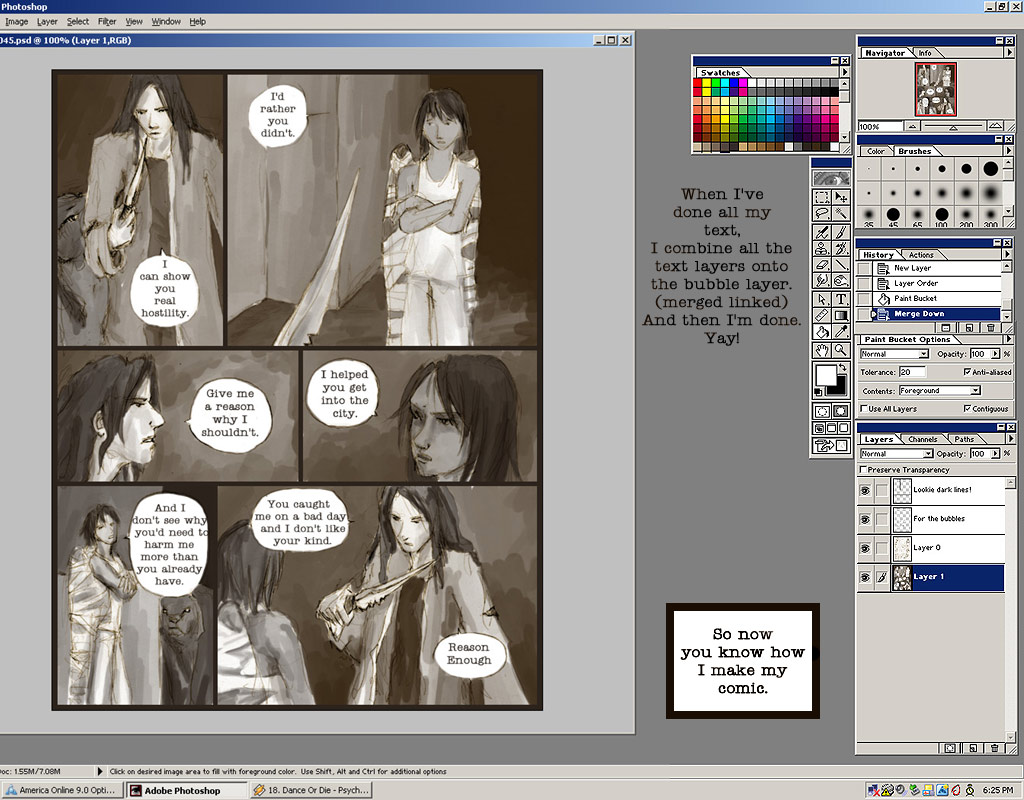This screenshot has width=1024, height=800.
Task: Open the Swatches palette menu arrow
Action: pyautogui.click(x=844, y=72)
